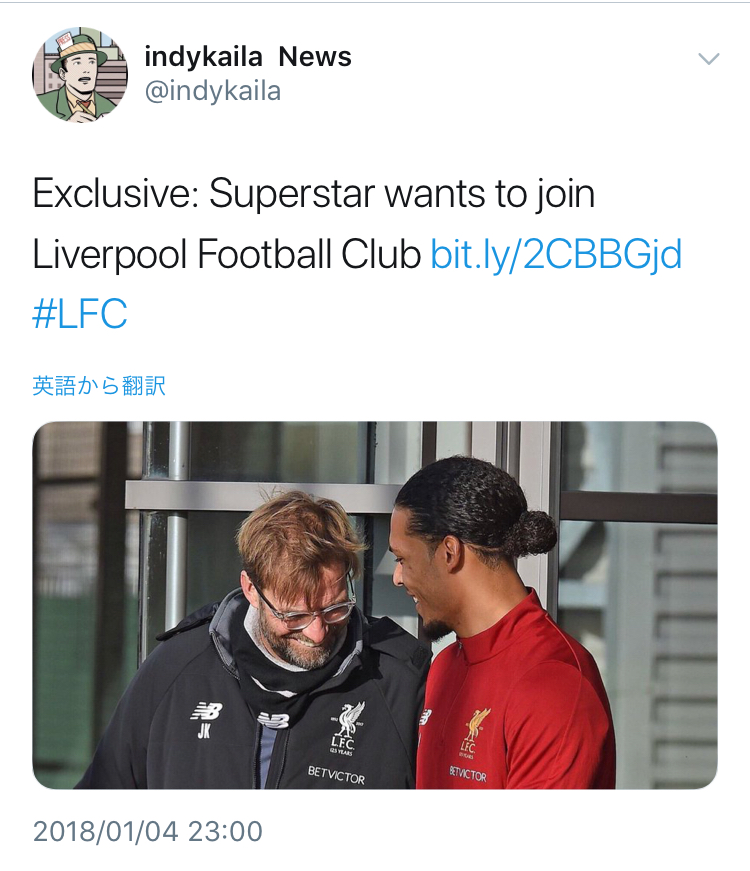Click the 2018/01/04 23:00 timestamp
Image resolution: width=750 pixels, height=871 pixels.
[148, 831]
